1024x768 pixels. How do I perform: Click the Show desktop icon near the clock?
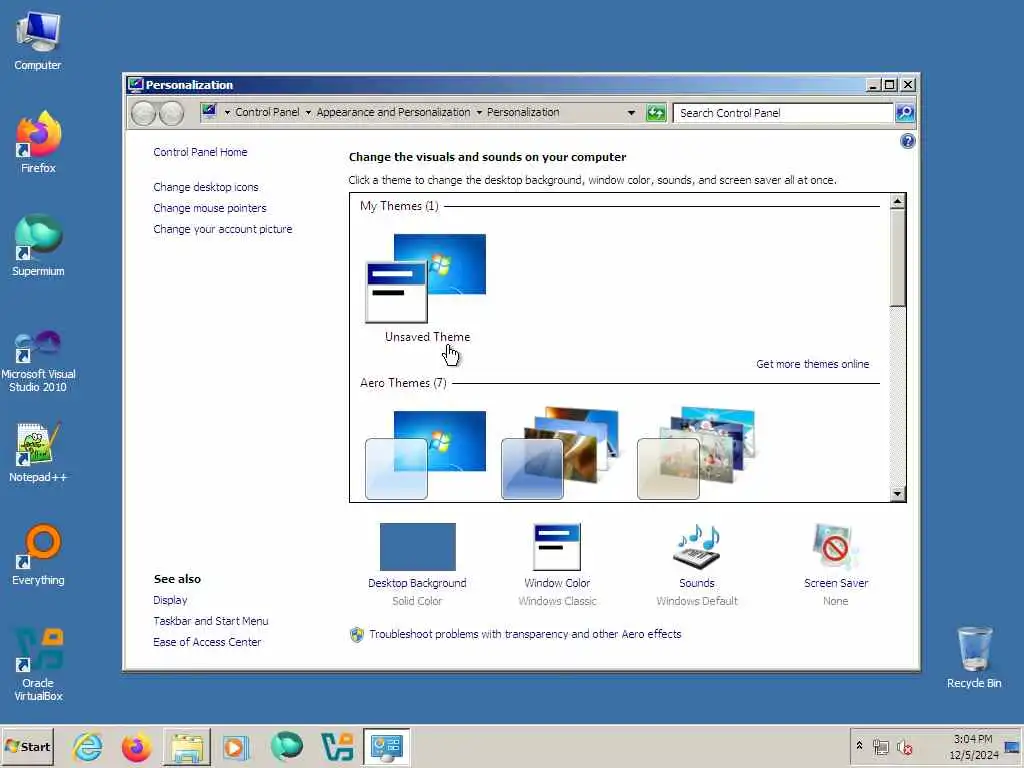(x=1012, y=747)
